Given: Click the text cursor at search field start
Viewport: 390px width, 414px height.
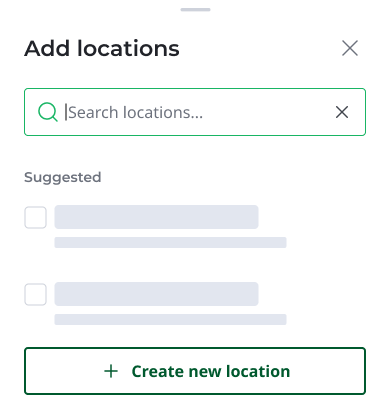Looking at the screenshot, I should tap(66, 112).
